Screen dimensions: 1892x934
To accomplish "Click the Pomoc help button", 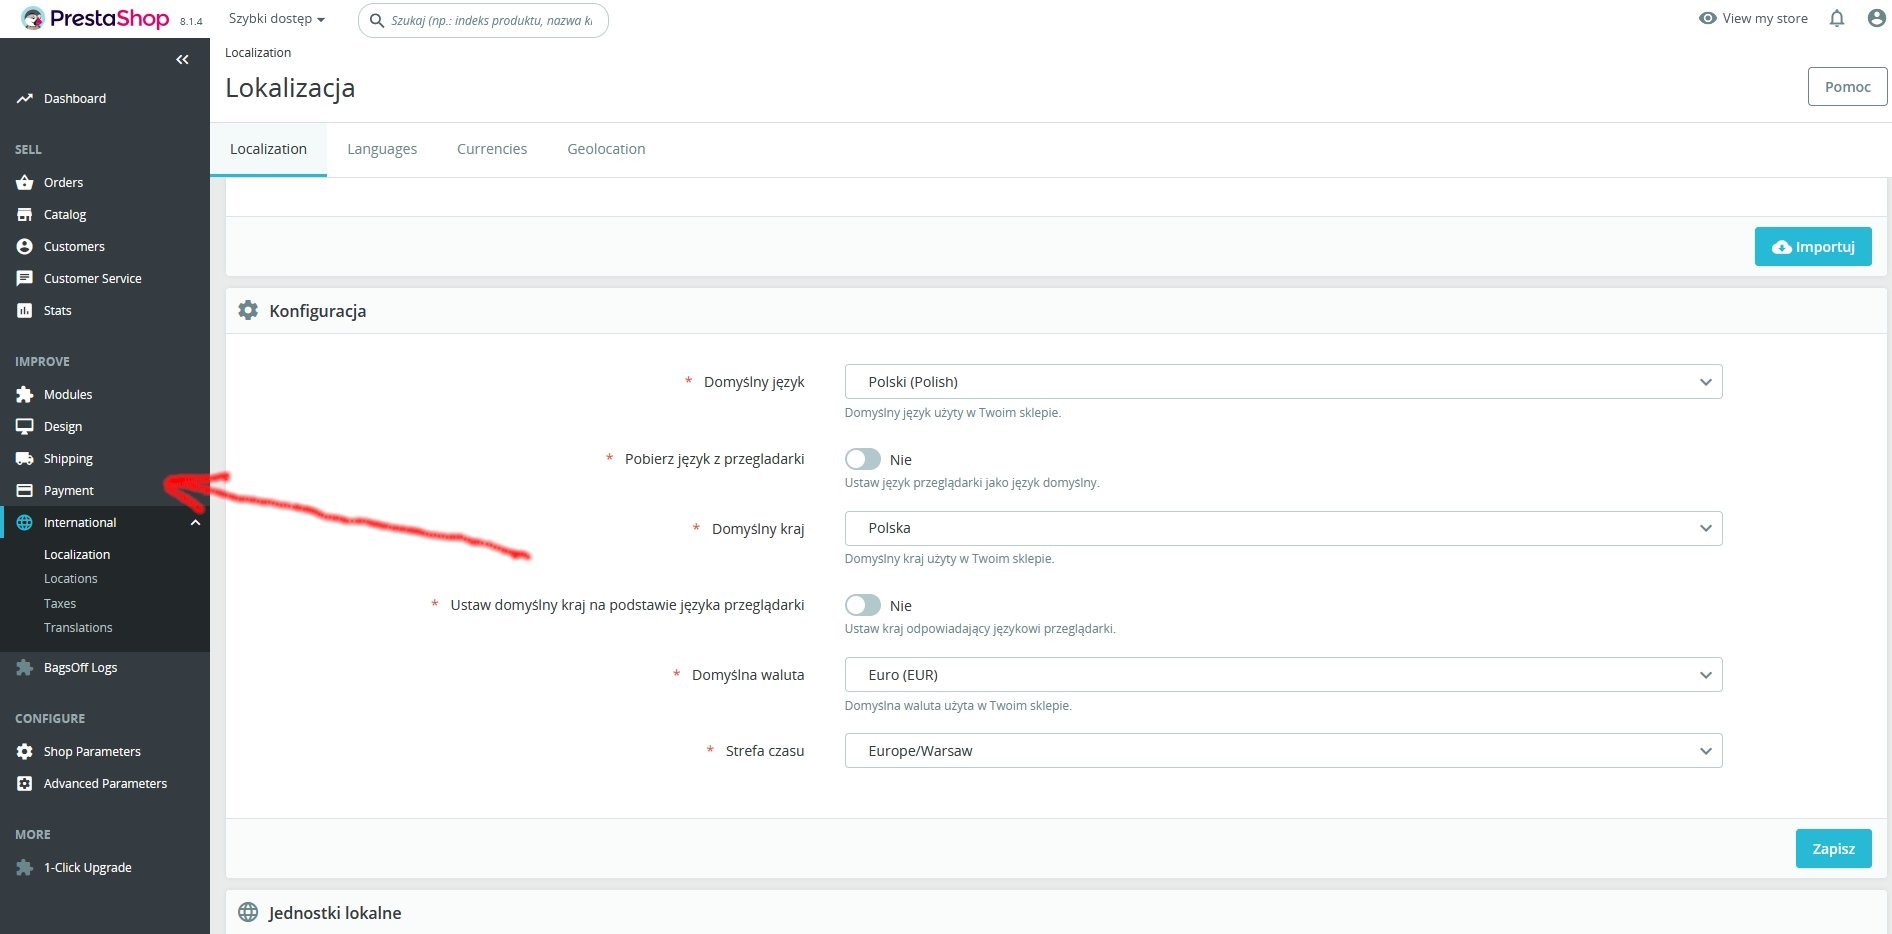I will [x=1848, y=87].
